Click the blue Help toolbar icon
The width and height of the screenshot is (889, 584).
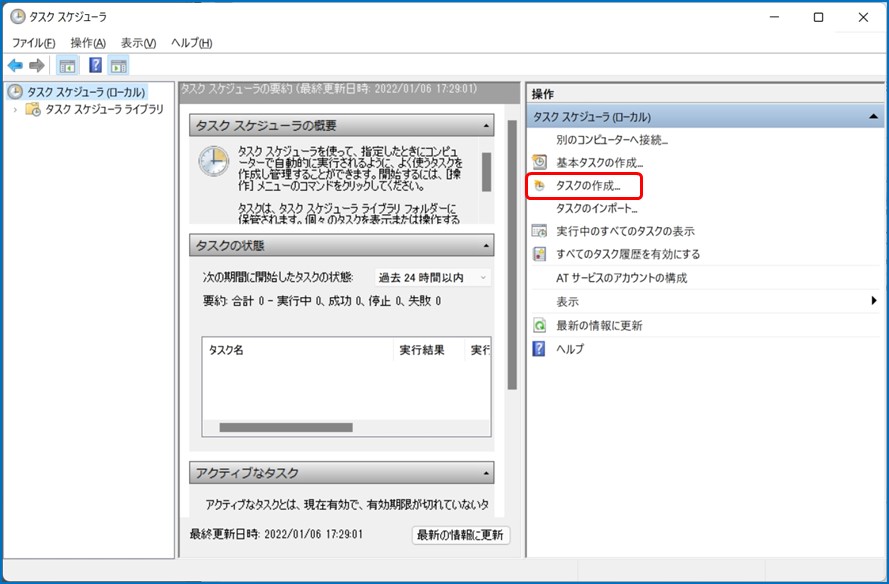coord(95,66)
